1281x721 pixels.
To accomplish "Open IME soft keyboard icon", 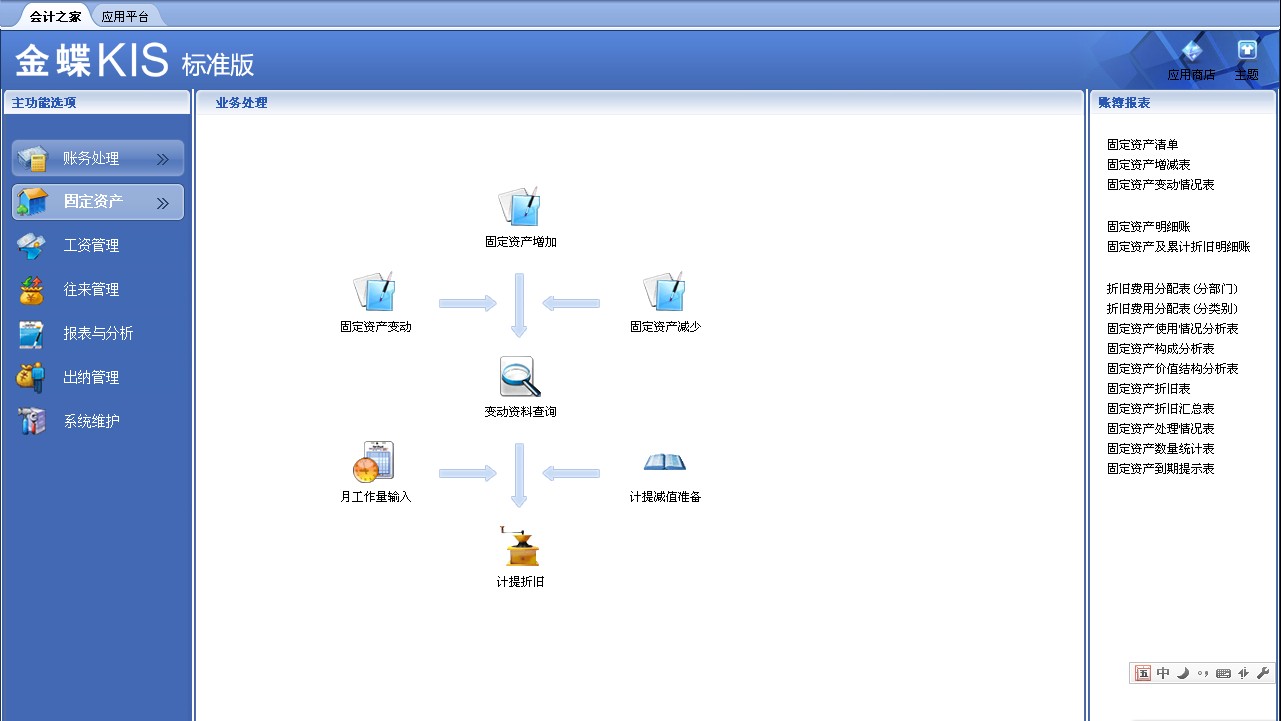I will pos(1223,673).
